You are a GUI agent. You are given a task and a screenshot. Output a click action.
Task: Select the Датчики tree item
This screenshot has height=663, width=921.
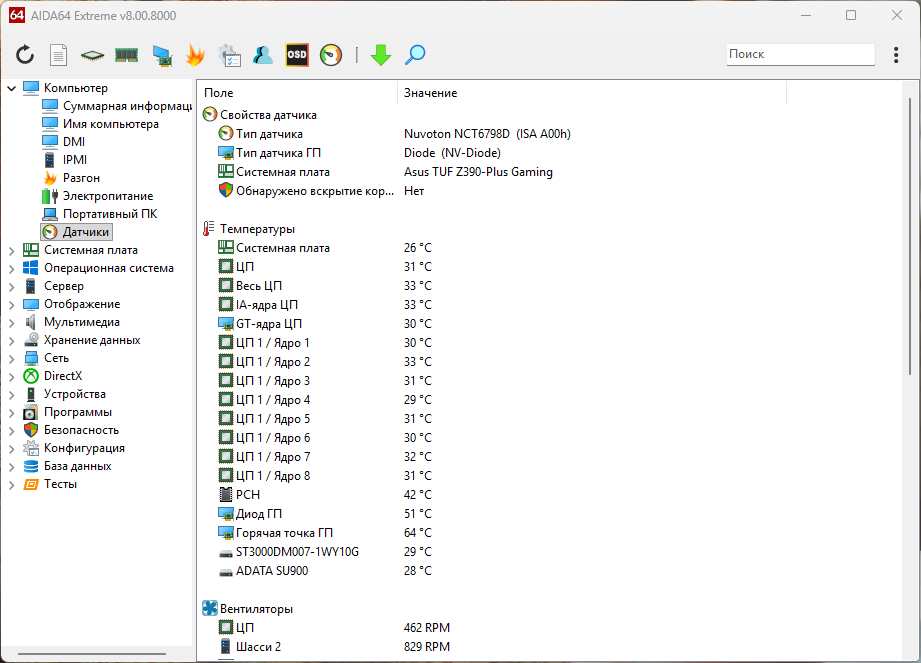(x=76, y=232)
